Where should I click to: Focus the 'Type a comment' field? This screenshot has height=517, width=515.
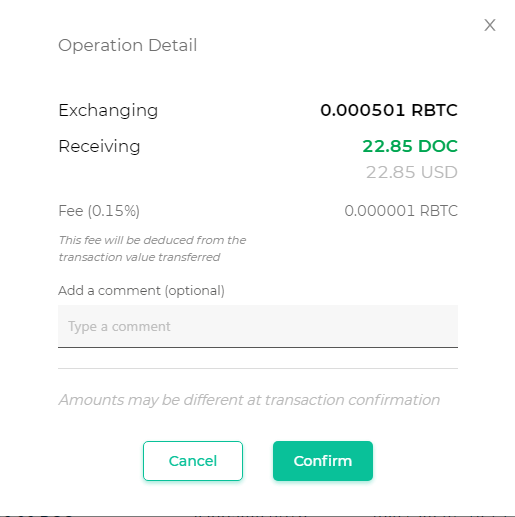258,326
